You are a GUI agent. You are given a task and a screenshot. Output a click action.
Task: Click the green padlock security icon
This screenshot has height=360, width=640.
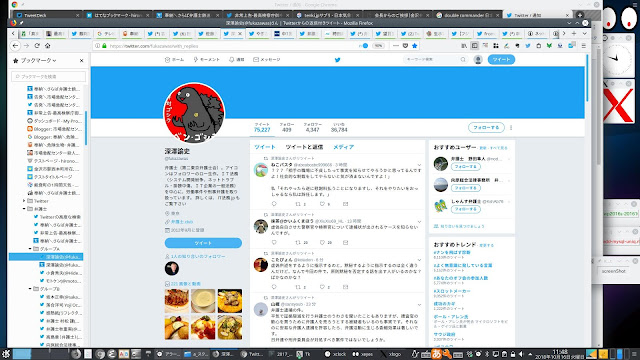[x=104, y=46]
